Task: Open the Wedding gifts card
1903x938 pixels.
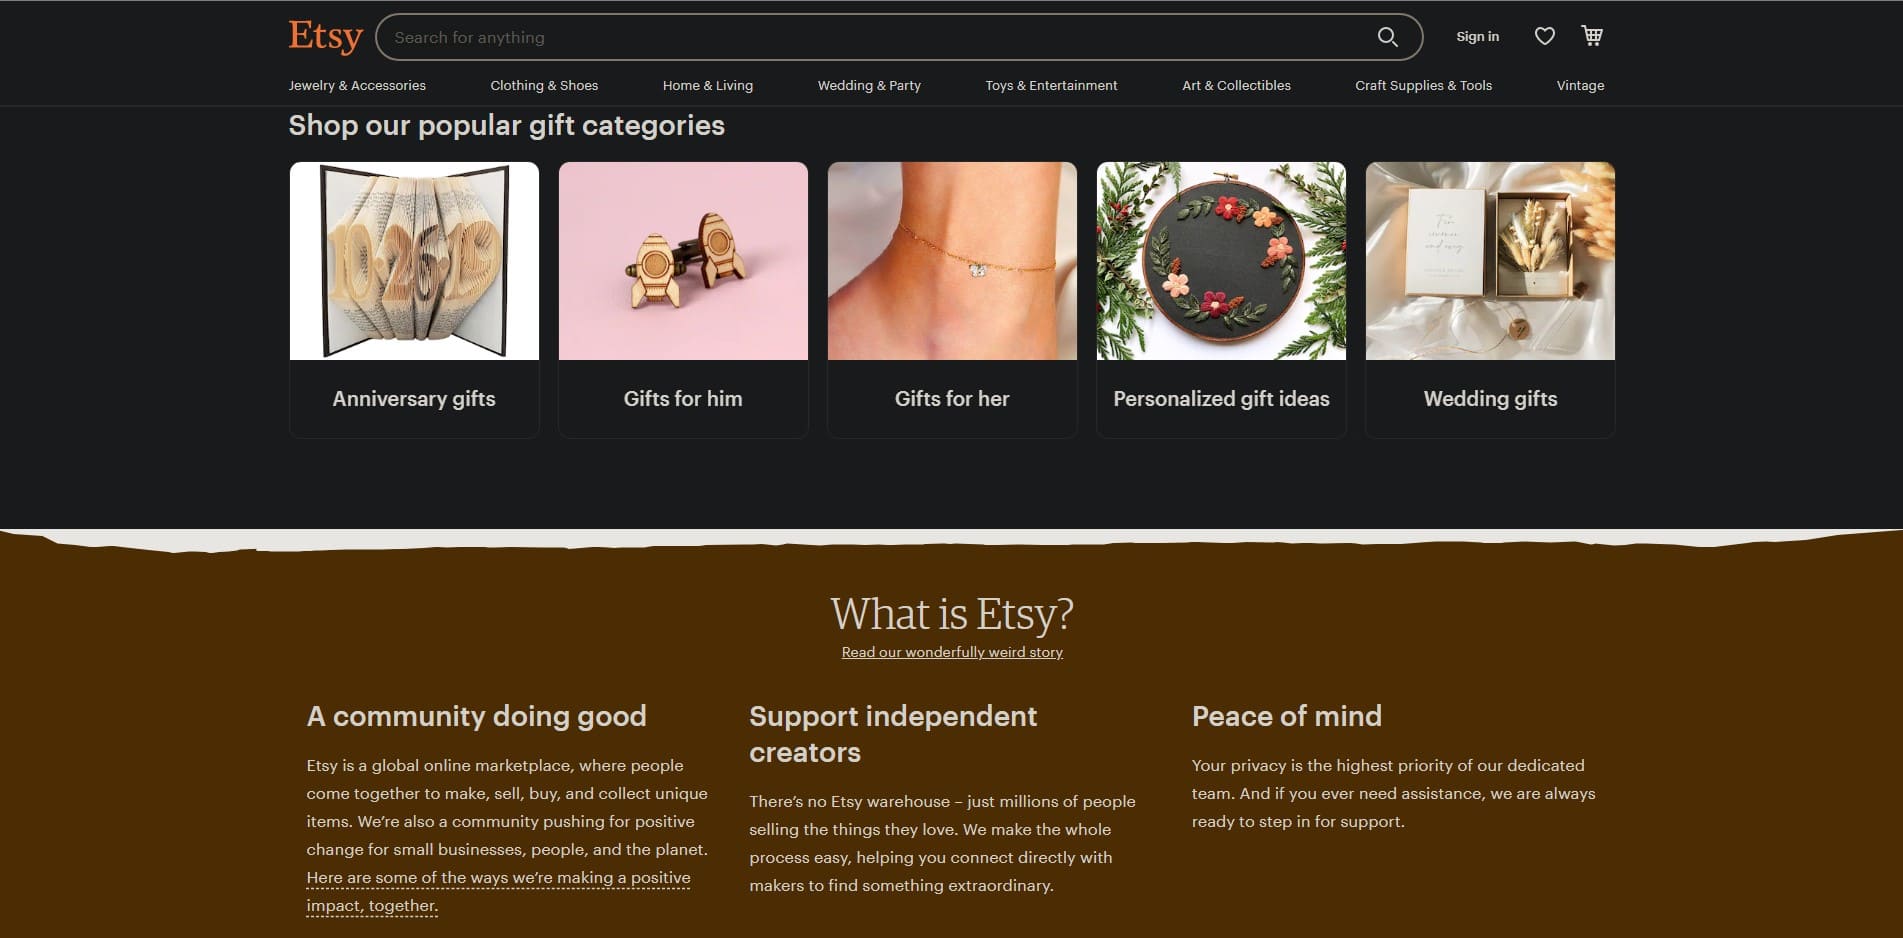Action: 1490,300
